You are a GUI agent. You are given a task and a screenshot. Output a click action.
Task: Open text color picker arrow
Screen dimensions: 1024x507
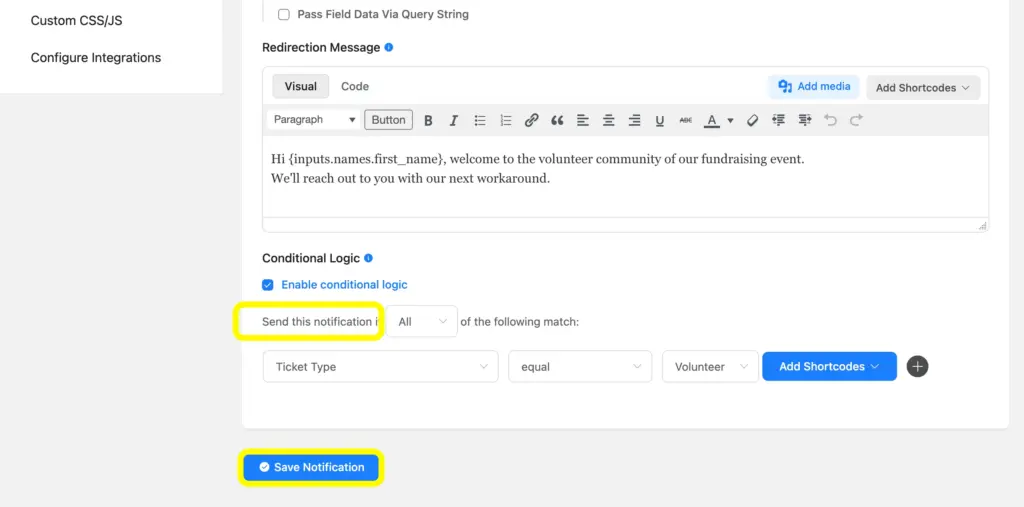click(x=730, y=120)
